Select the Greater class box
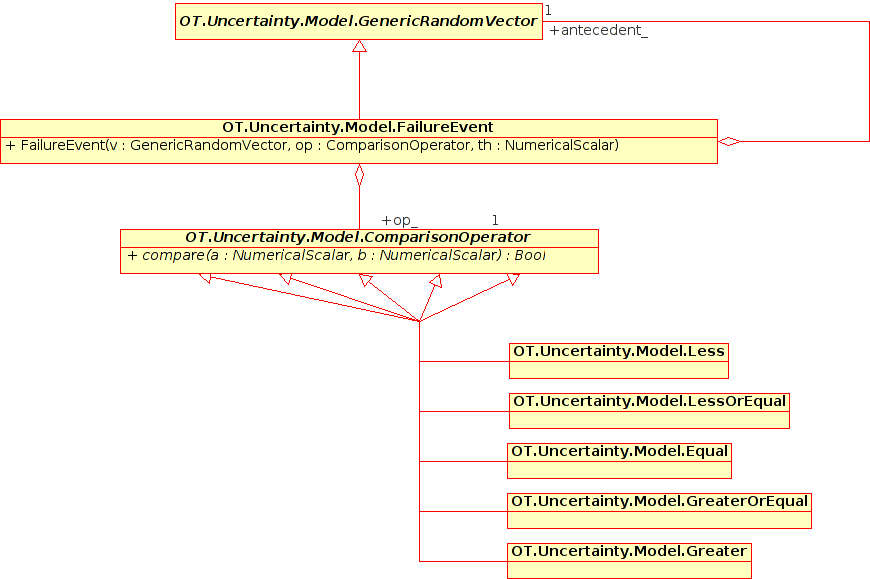The height and width of the screenshot is (579, 870). coord(629,560)
